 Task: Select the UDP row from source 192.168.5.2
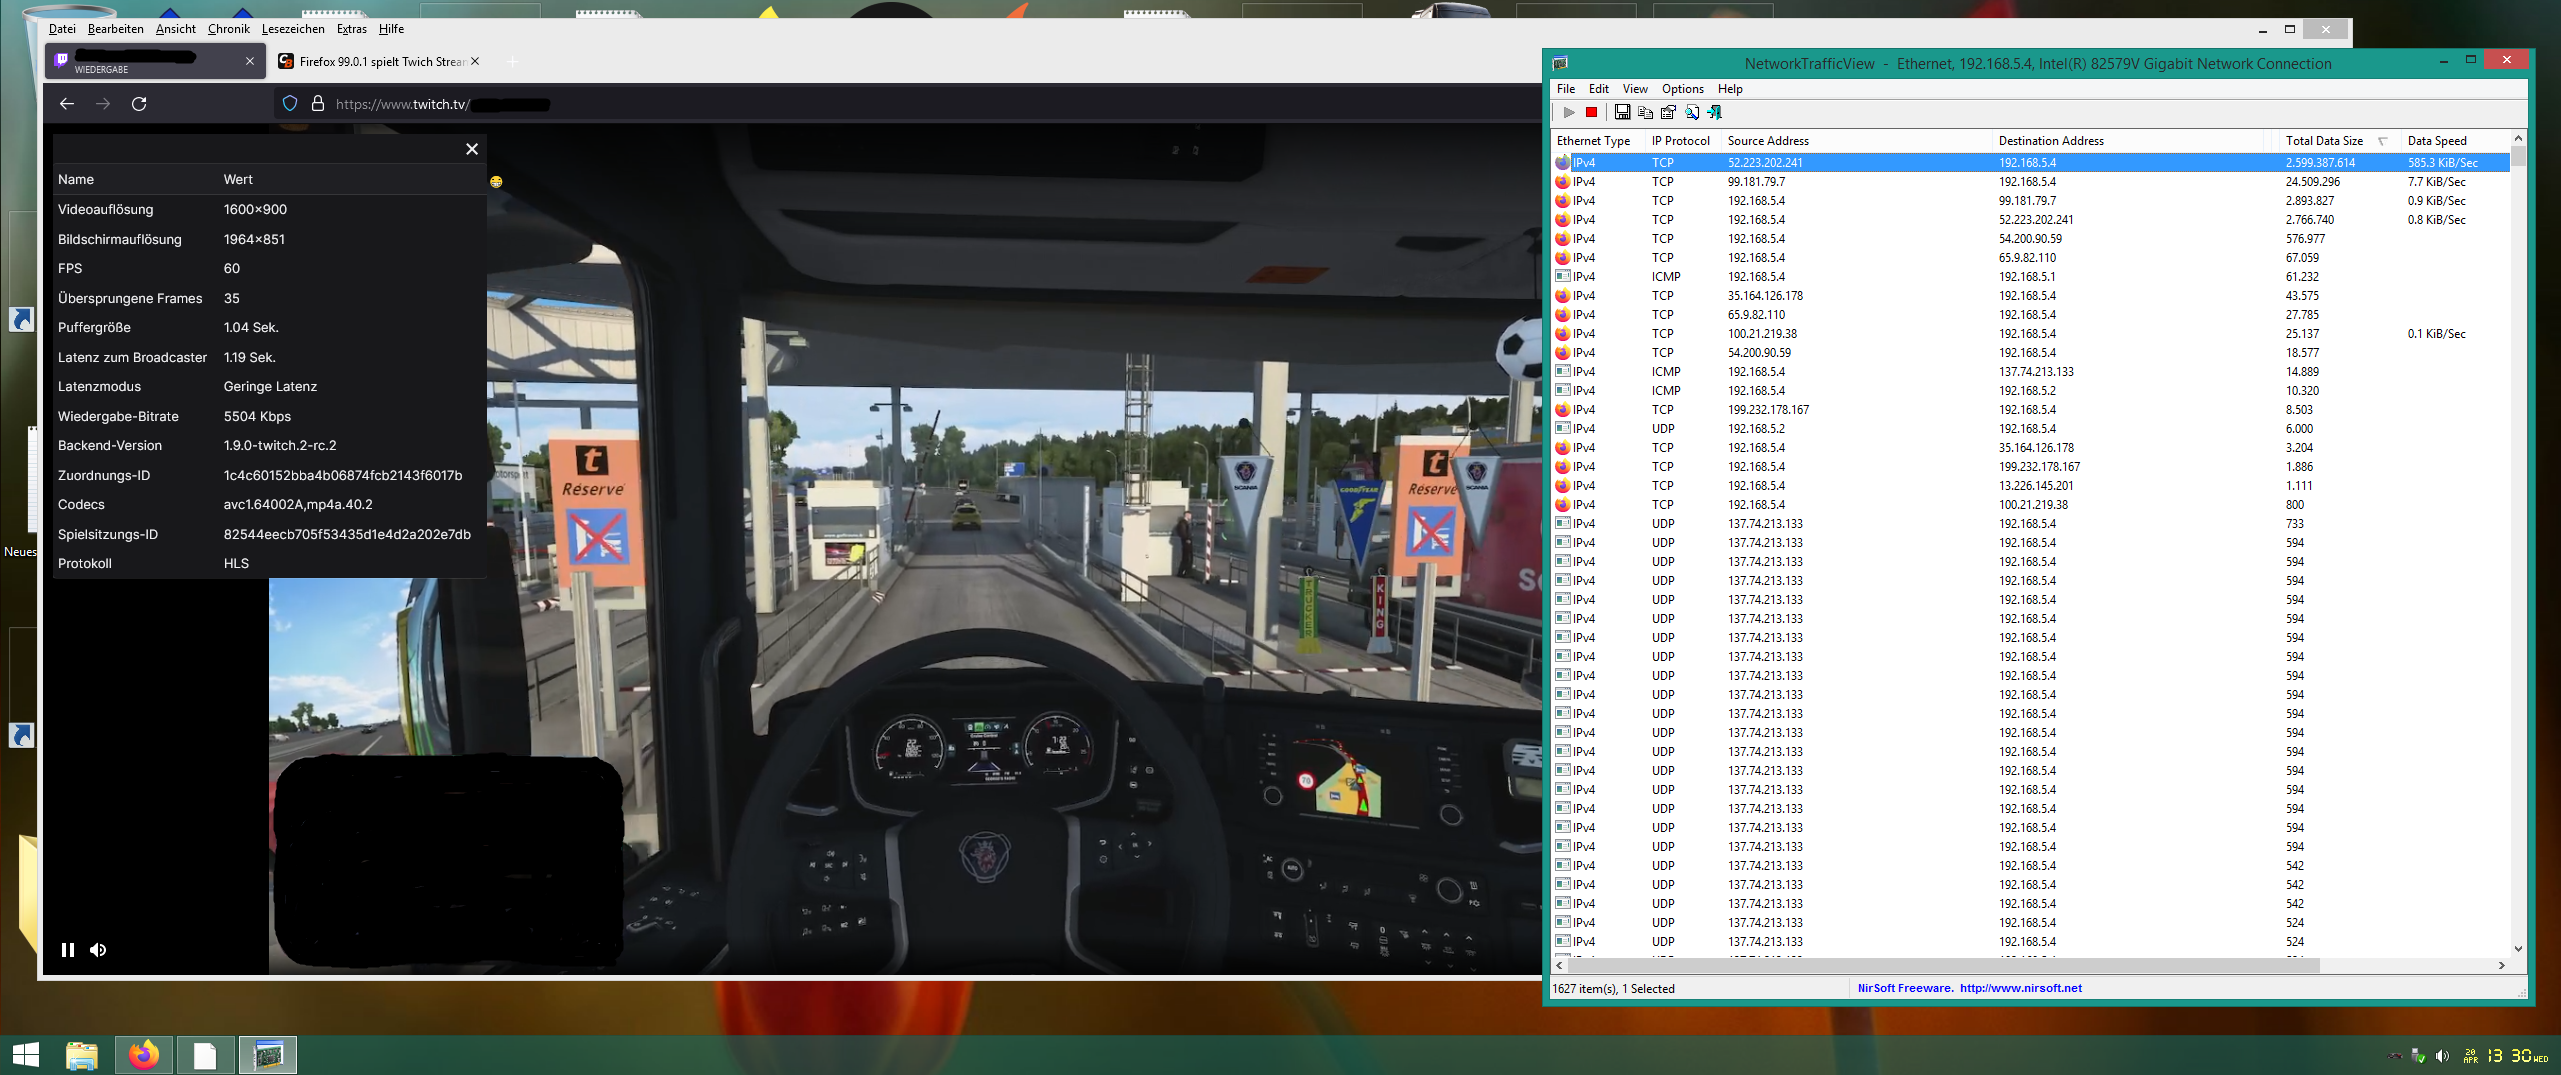click(x=2030, y=429)
